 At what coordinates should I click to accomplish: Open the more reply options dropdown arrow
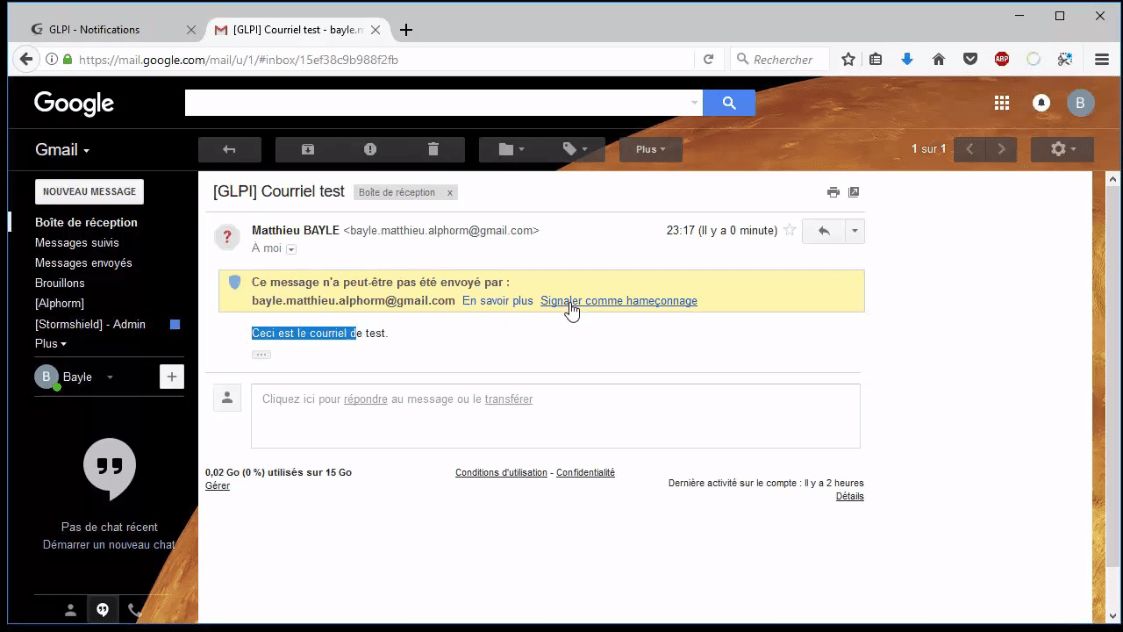(x=854, y=231)
